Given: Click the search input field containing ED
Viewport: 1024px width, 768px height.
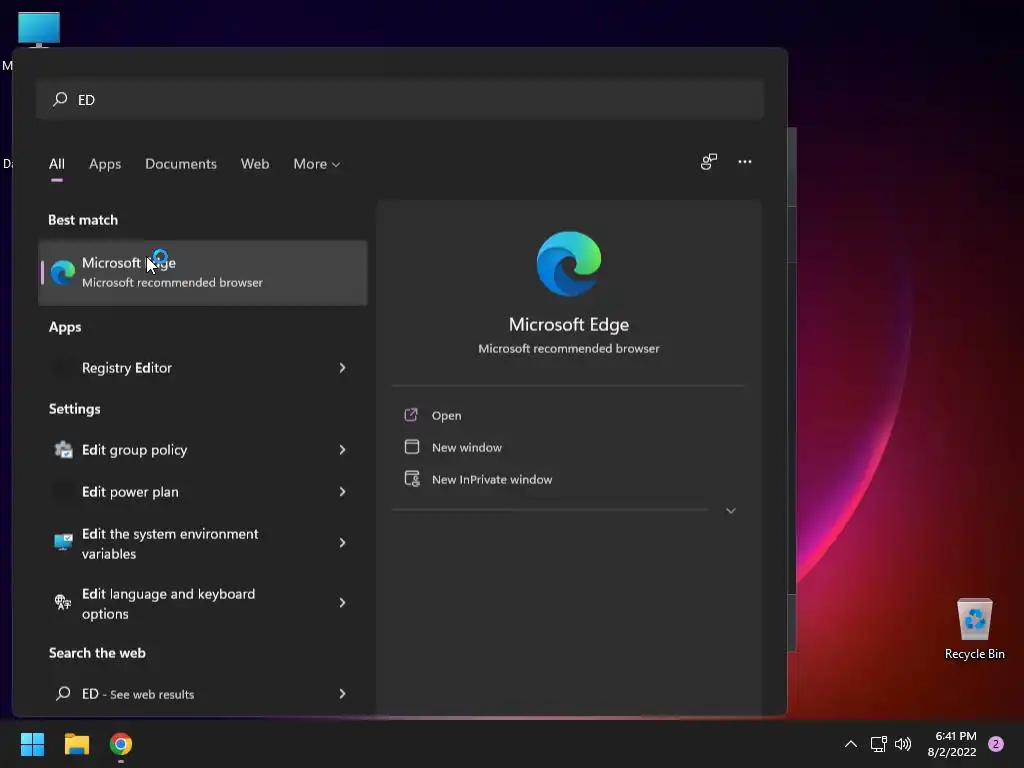Looking at the screenshot, I should (x=400, y=99).
